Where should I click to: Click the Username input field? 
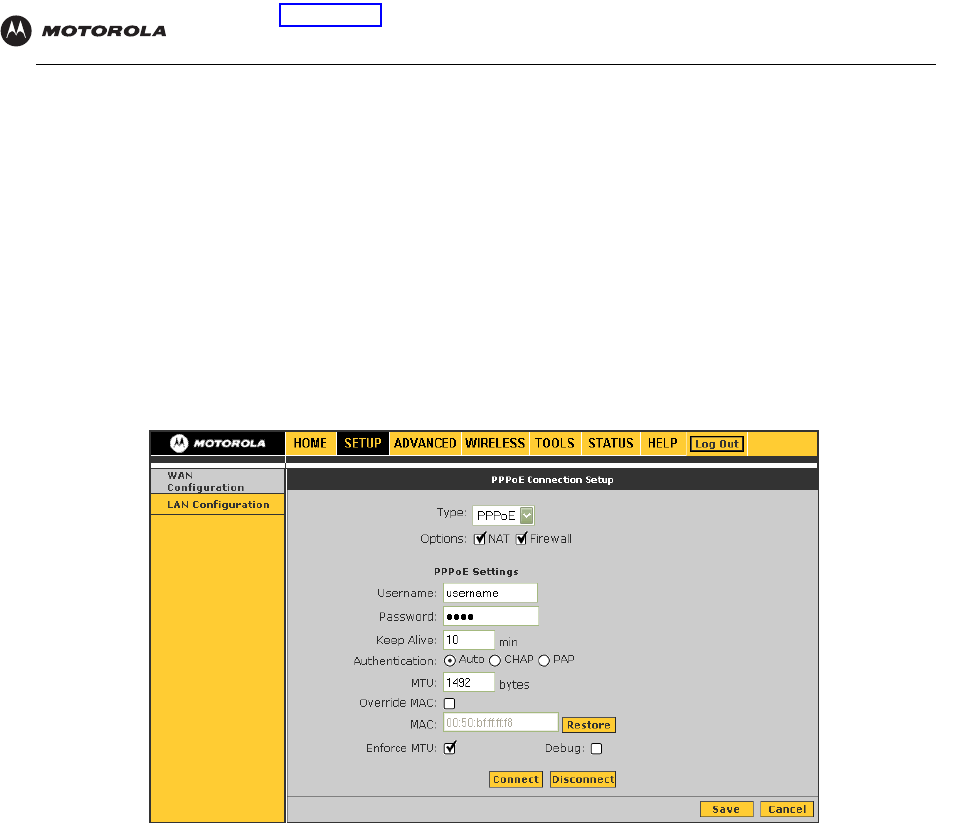coord(490,593)
